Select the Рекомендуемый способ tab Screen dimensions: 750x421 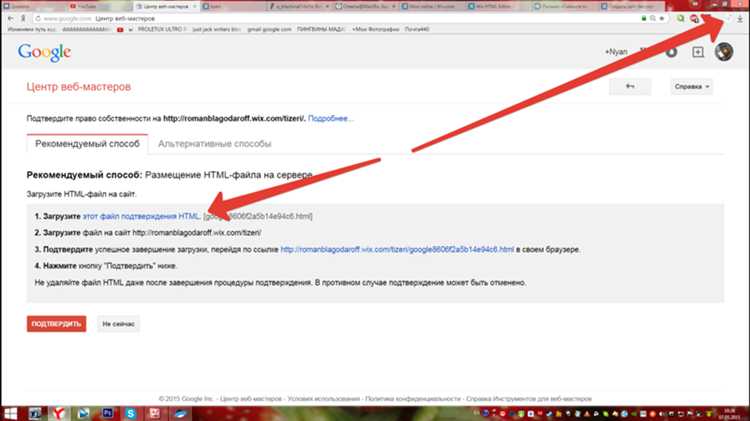tap(88, 144)
